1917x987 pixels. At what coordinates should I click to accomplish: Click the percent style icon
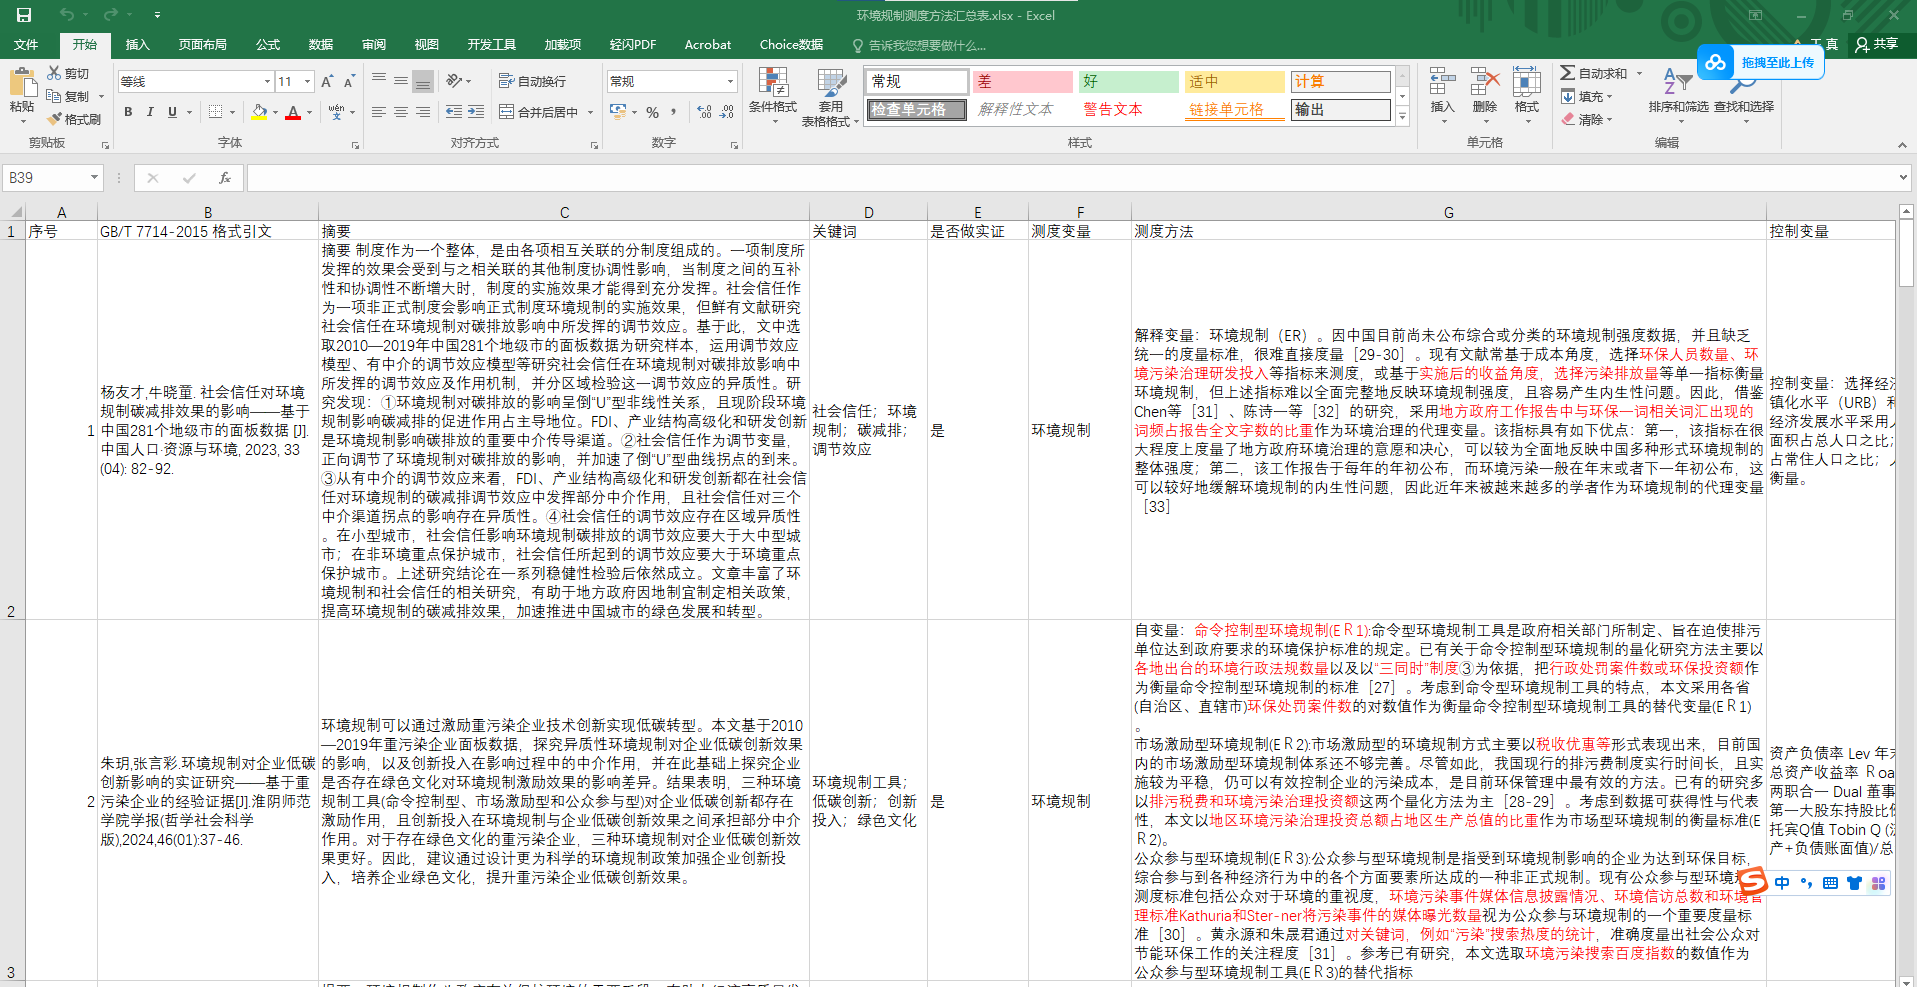click(x=652, y=112)
